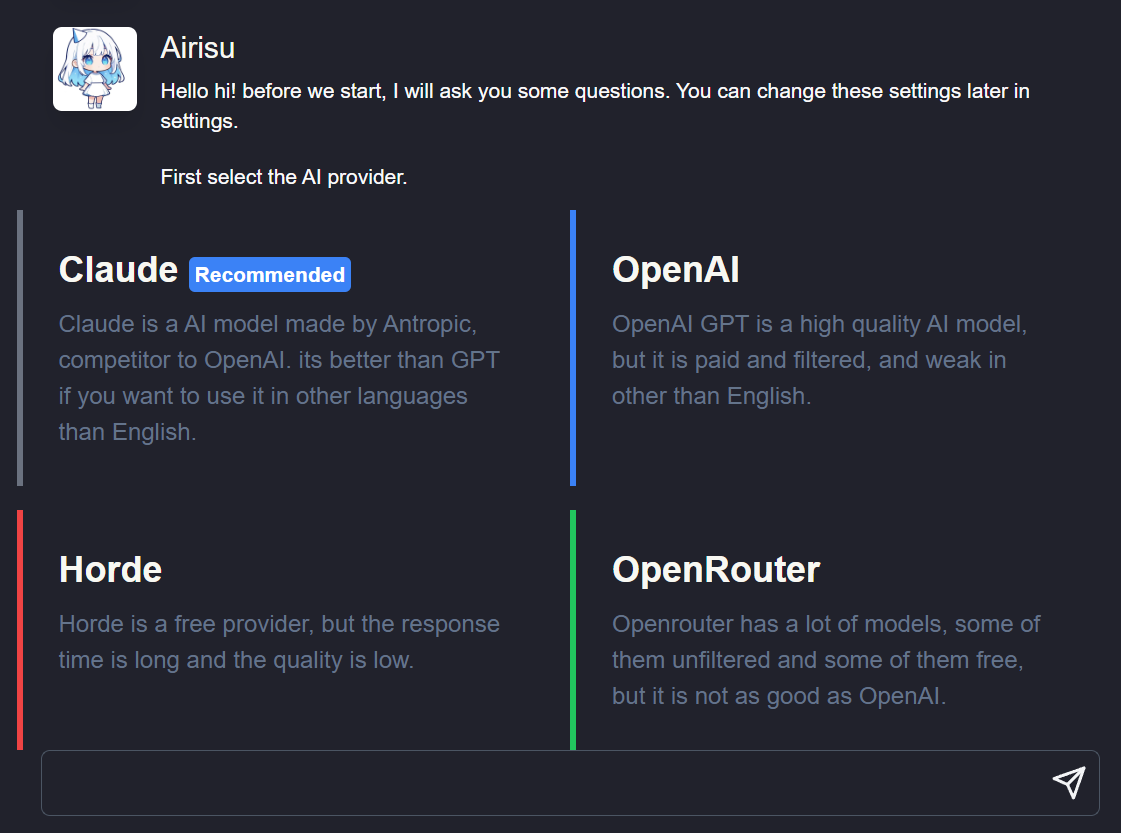This screenshot has height=833, width=1121.
Task: Click the Airisu character name
Action: [x=198, y=48]
